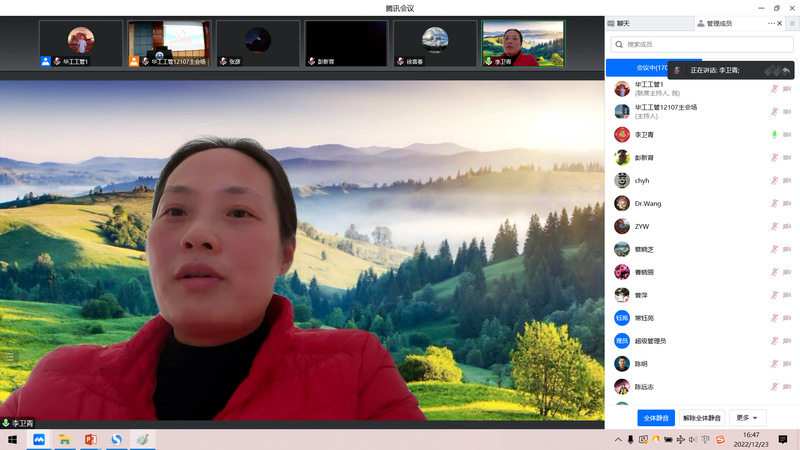Select the 管理成员 tab
The image size is (800, 450).
coord(715,23)
